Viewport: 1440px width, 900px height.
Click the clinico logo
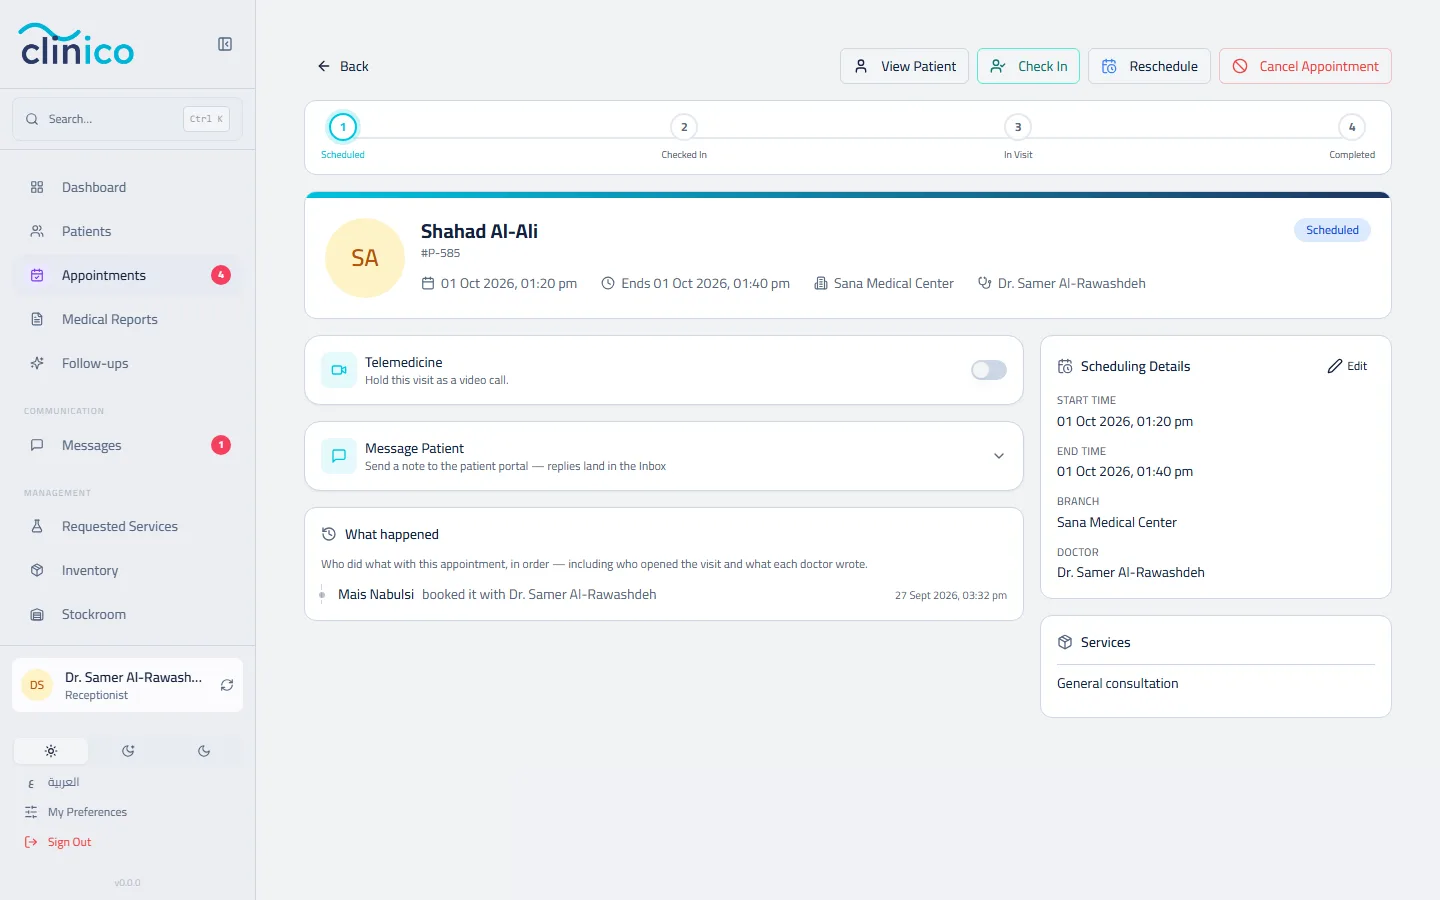point(77,44)
